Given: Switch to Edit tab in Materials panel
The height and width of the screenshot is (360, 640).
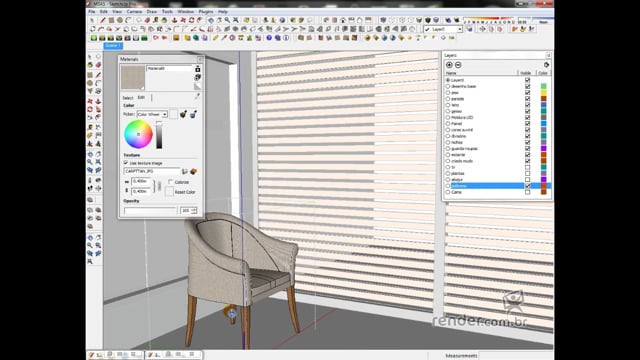Looking at the screenshot, I should [x=141, y=98].
